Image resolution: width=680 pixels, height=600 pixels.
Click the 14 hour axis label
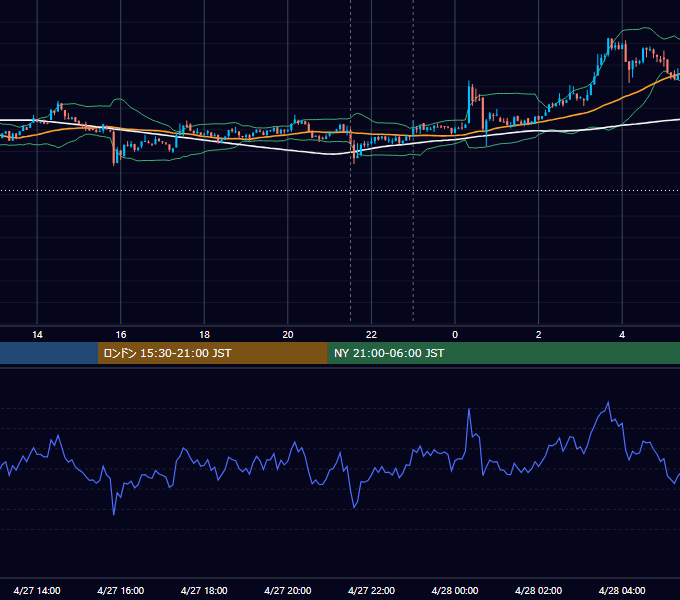point(37,335)
